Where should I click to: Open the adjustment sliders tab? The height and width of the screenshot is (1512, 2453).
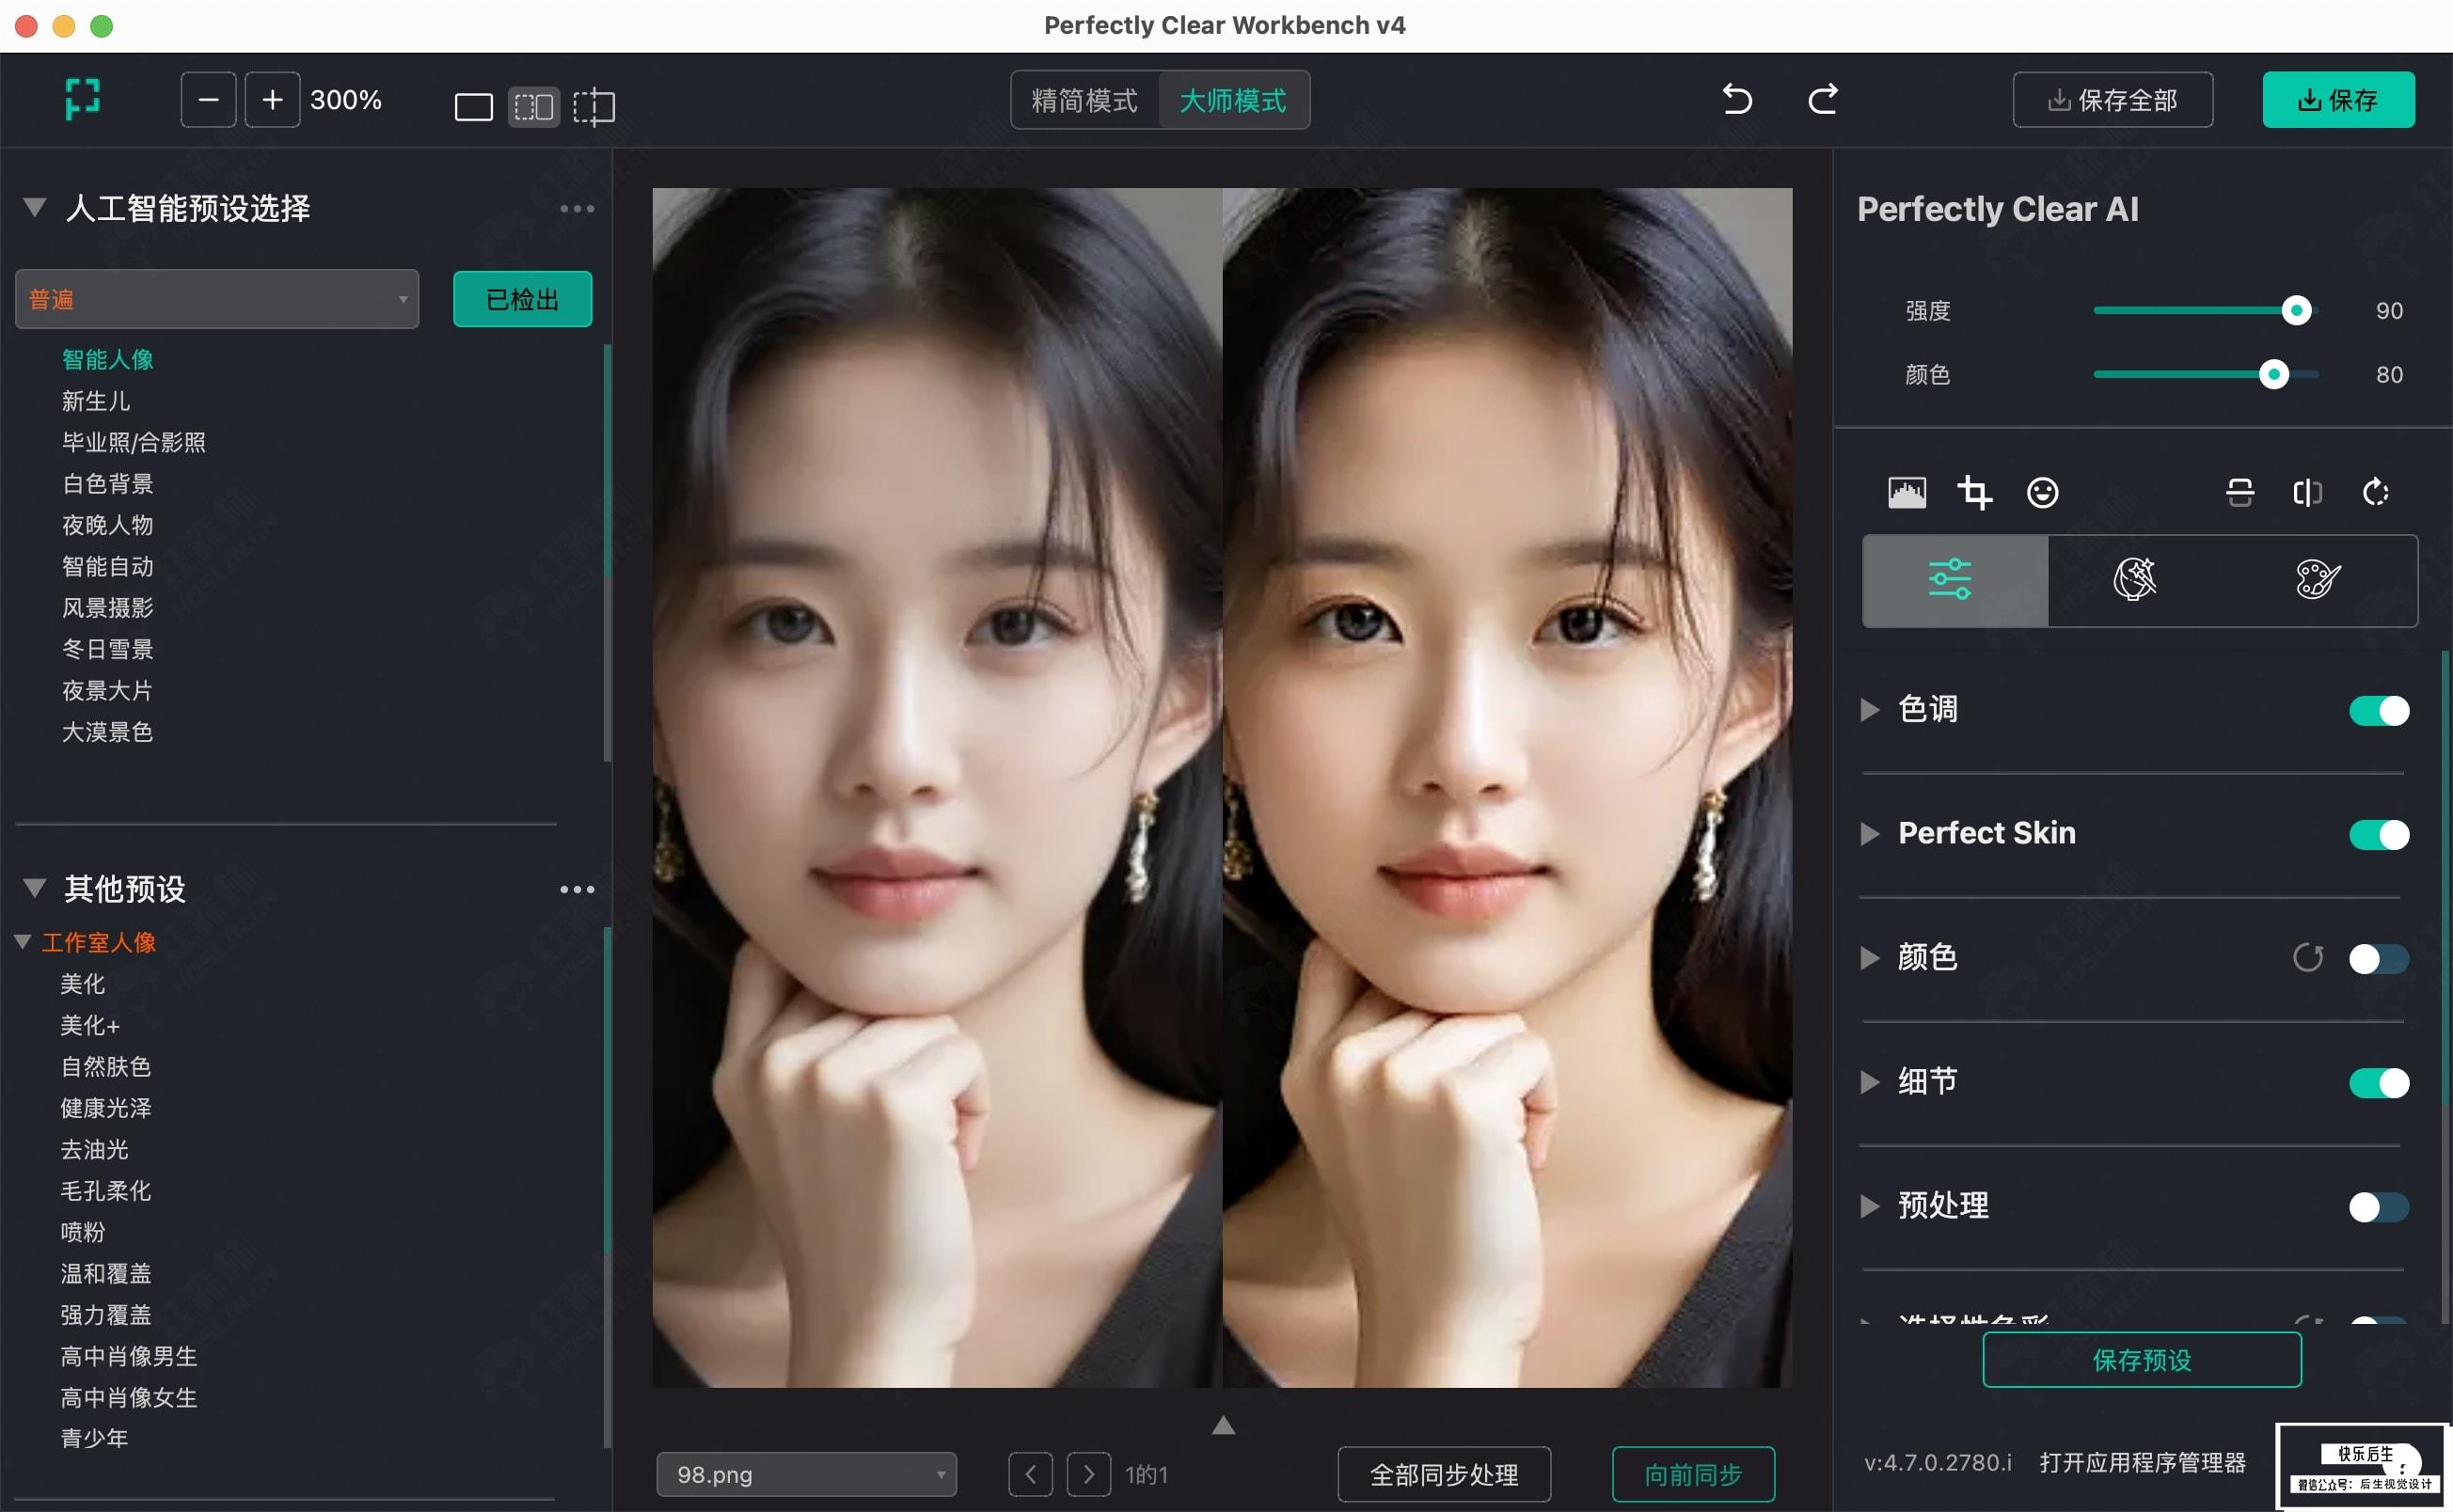click(1954, 580)
